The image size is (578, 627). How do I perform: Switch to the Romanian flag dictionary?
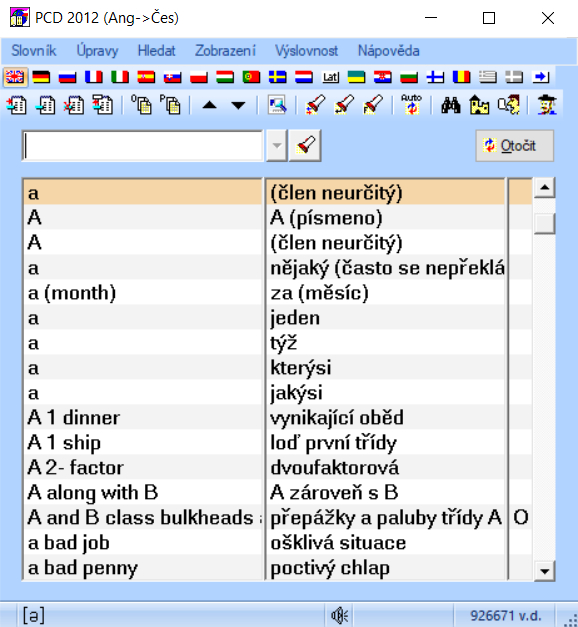(461, 77)
